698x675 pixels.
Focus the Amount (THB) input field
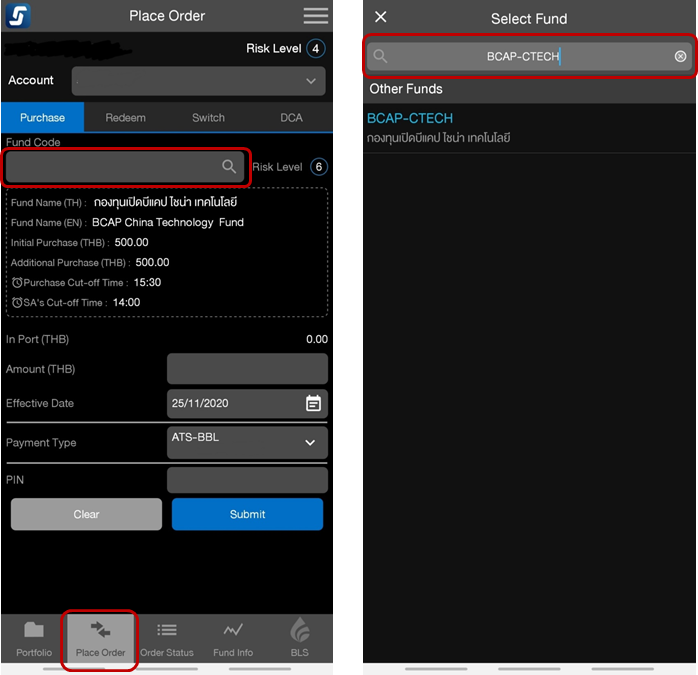pos(247,369)
